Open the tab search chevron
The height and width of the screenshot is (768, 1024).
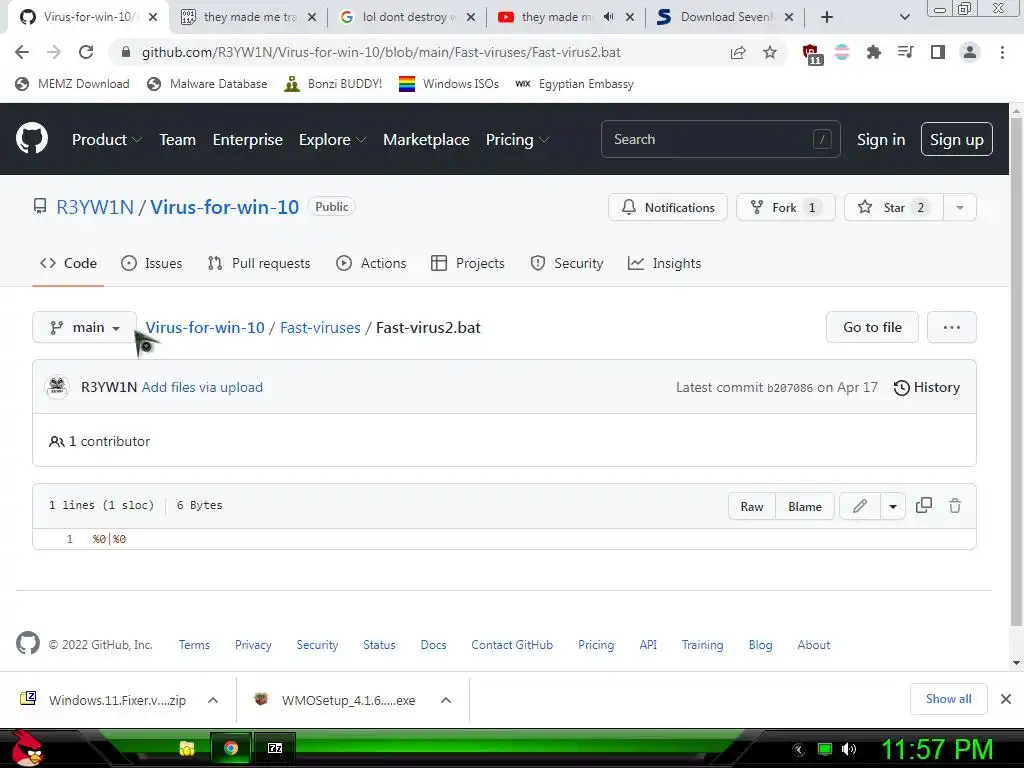[904, 17]
